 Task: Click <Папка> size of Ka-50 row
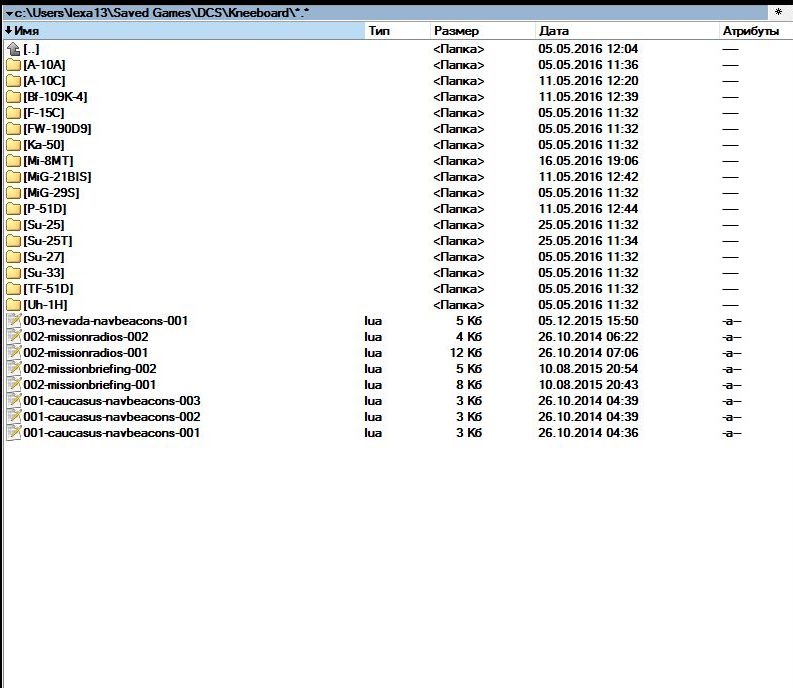pos(459,145)
